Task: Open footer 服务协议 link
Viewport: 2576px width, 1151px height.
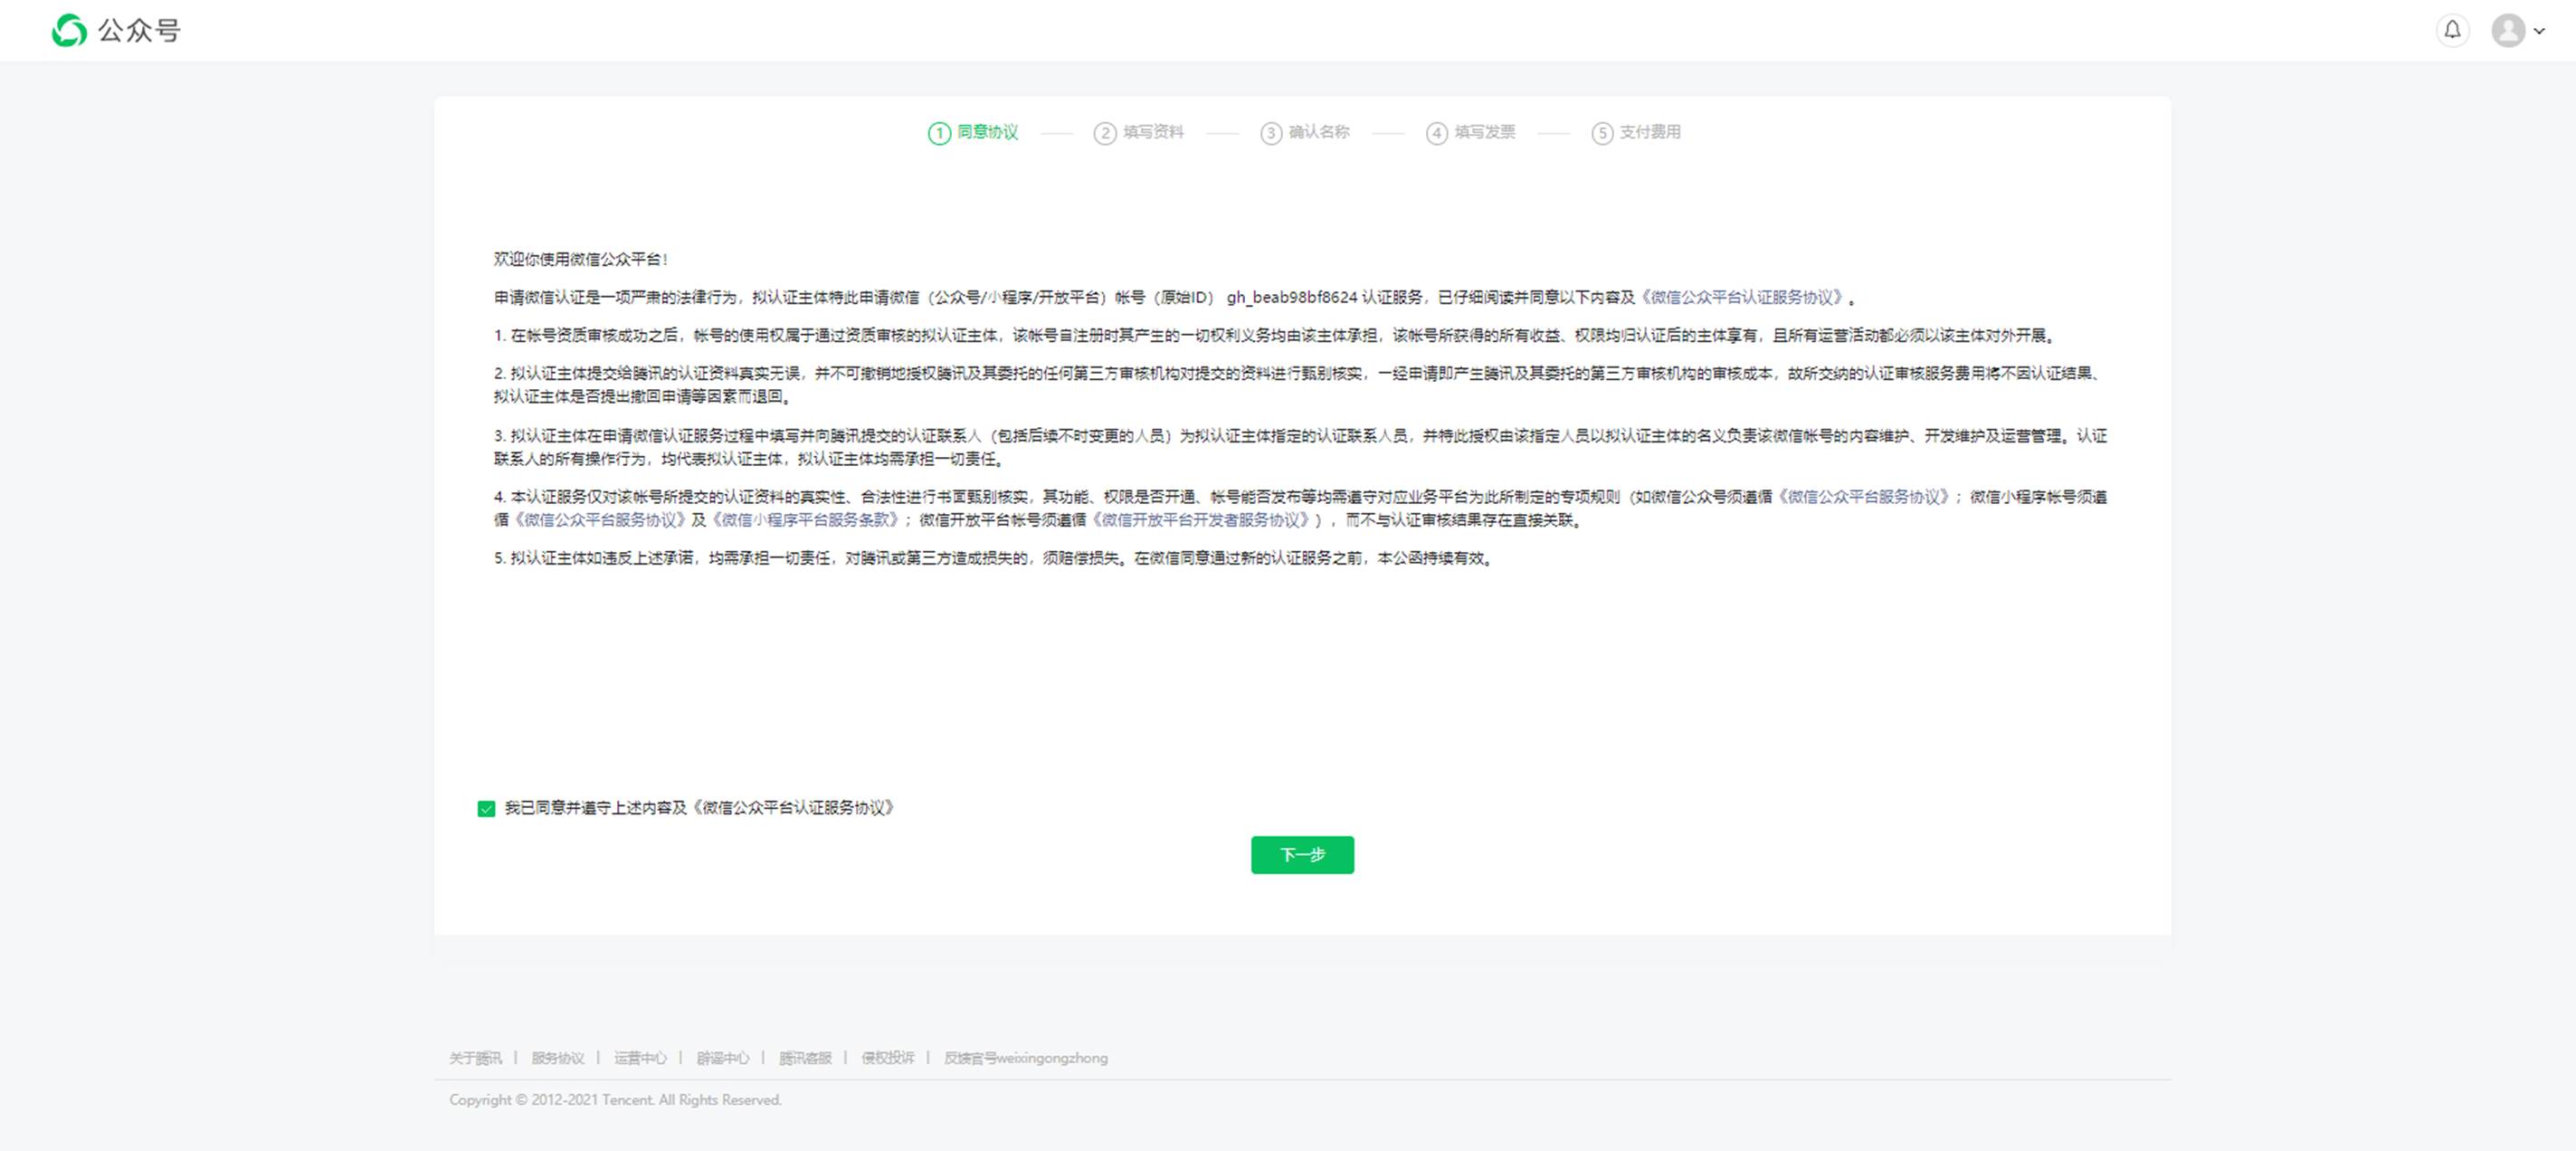Action: point(558,1058)
